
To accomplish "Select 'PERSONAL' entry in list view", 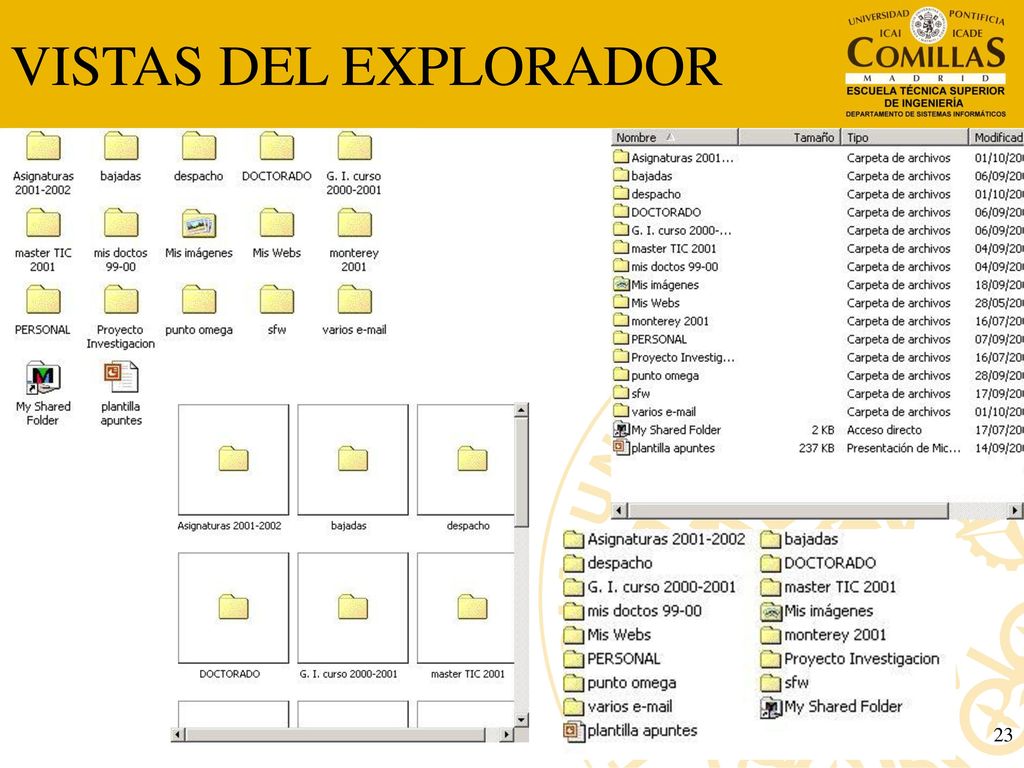I will (613, 659).
